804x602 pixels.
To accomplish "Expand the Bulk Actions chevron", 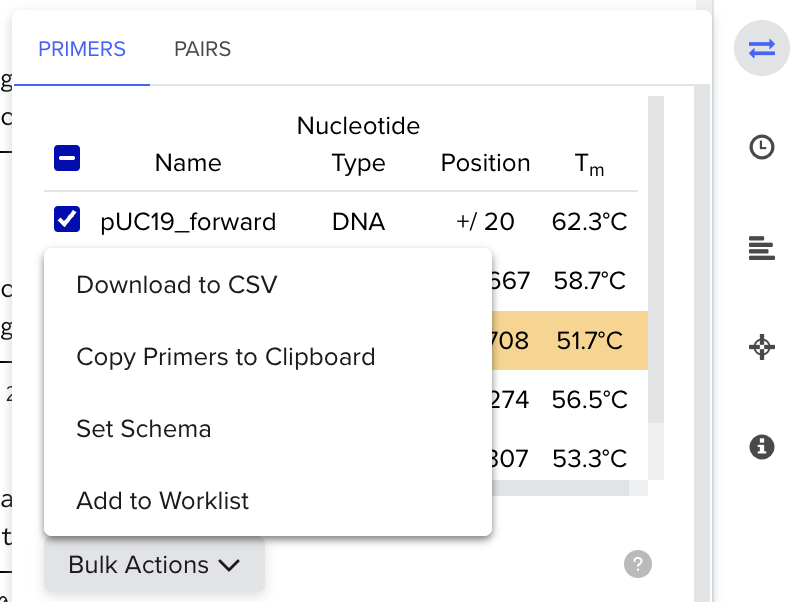I will (229, 565).
